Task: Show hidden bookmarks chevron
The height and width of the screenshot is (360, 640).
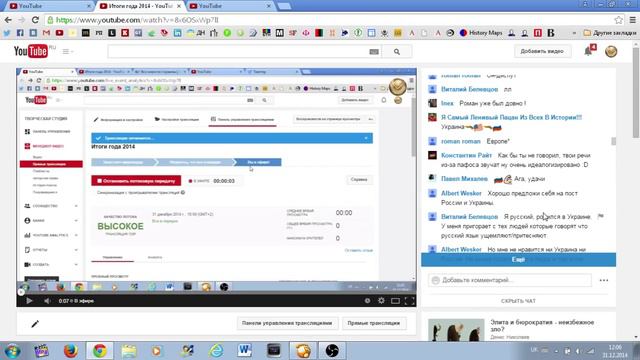Action: point(574,33)
